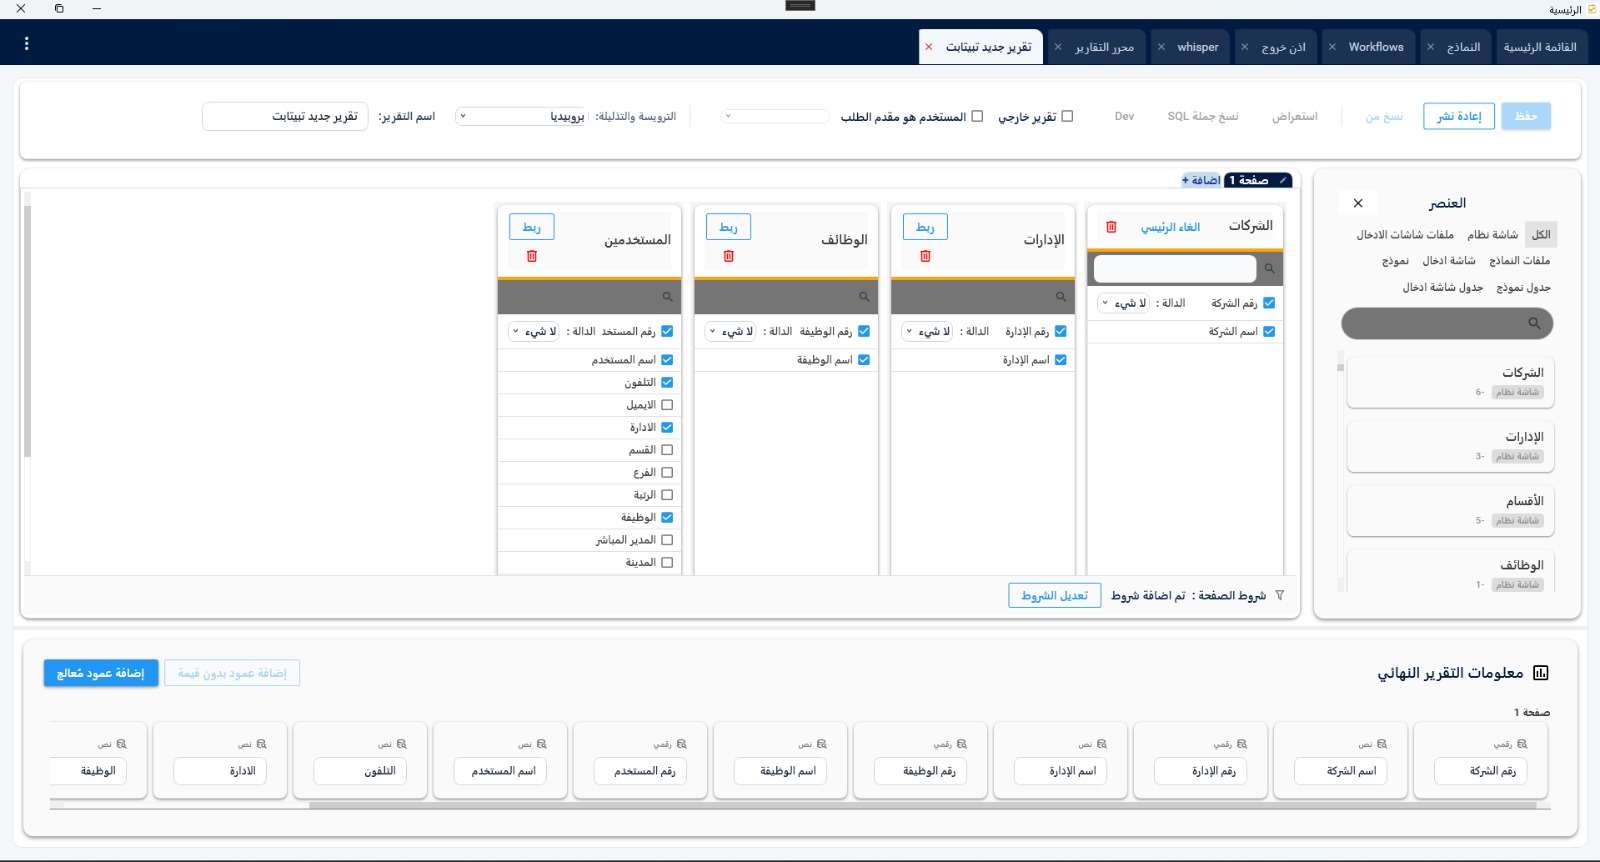Click the تعديل الشروط button
The image size is (1600, 862).
1055,595
